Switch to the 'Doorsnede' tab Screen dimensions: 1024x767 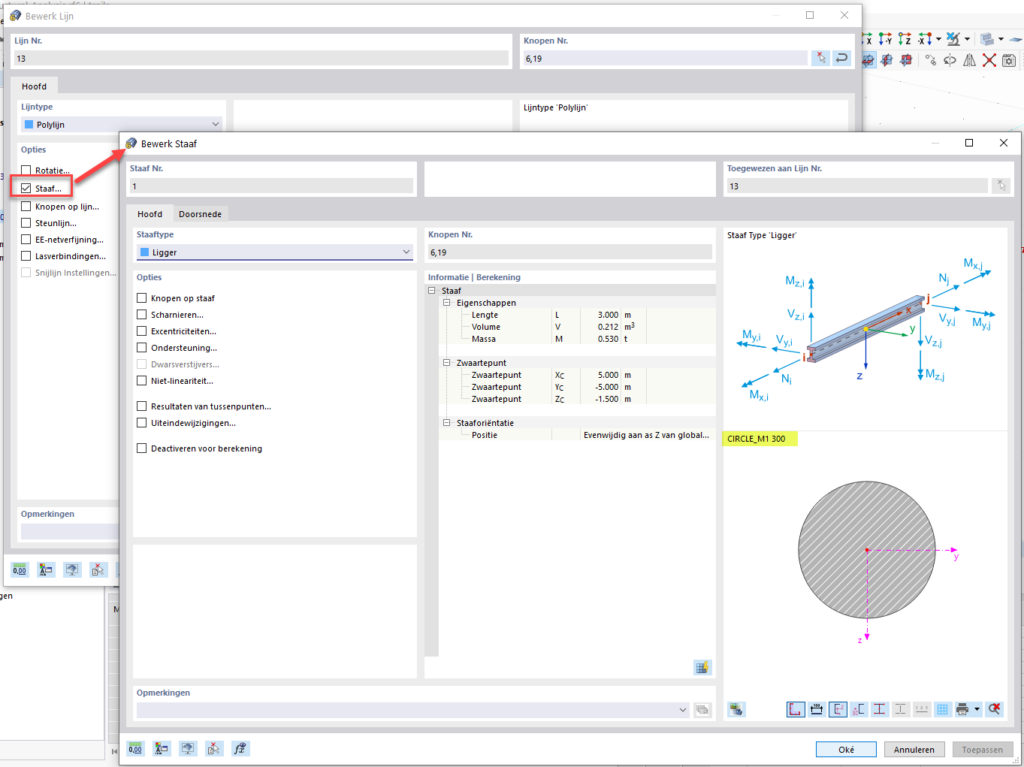(200, 214)
